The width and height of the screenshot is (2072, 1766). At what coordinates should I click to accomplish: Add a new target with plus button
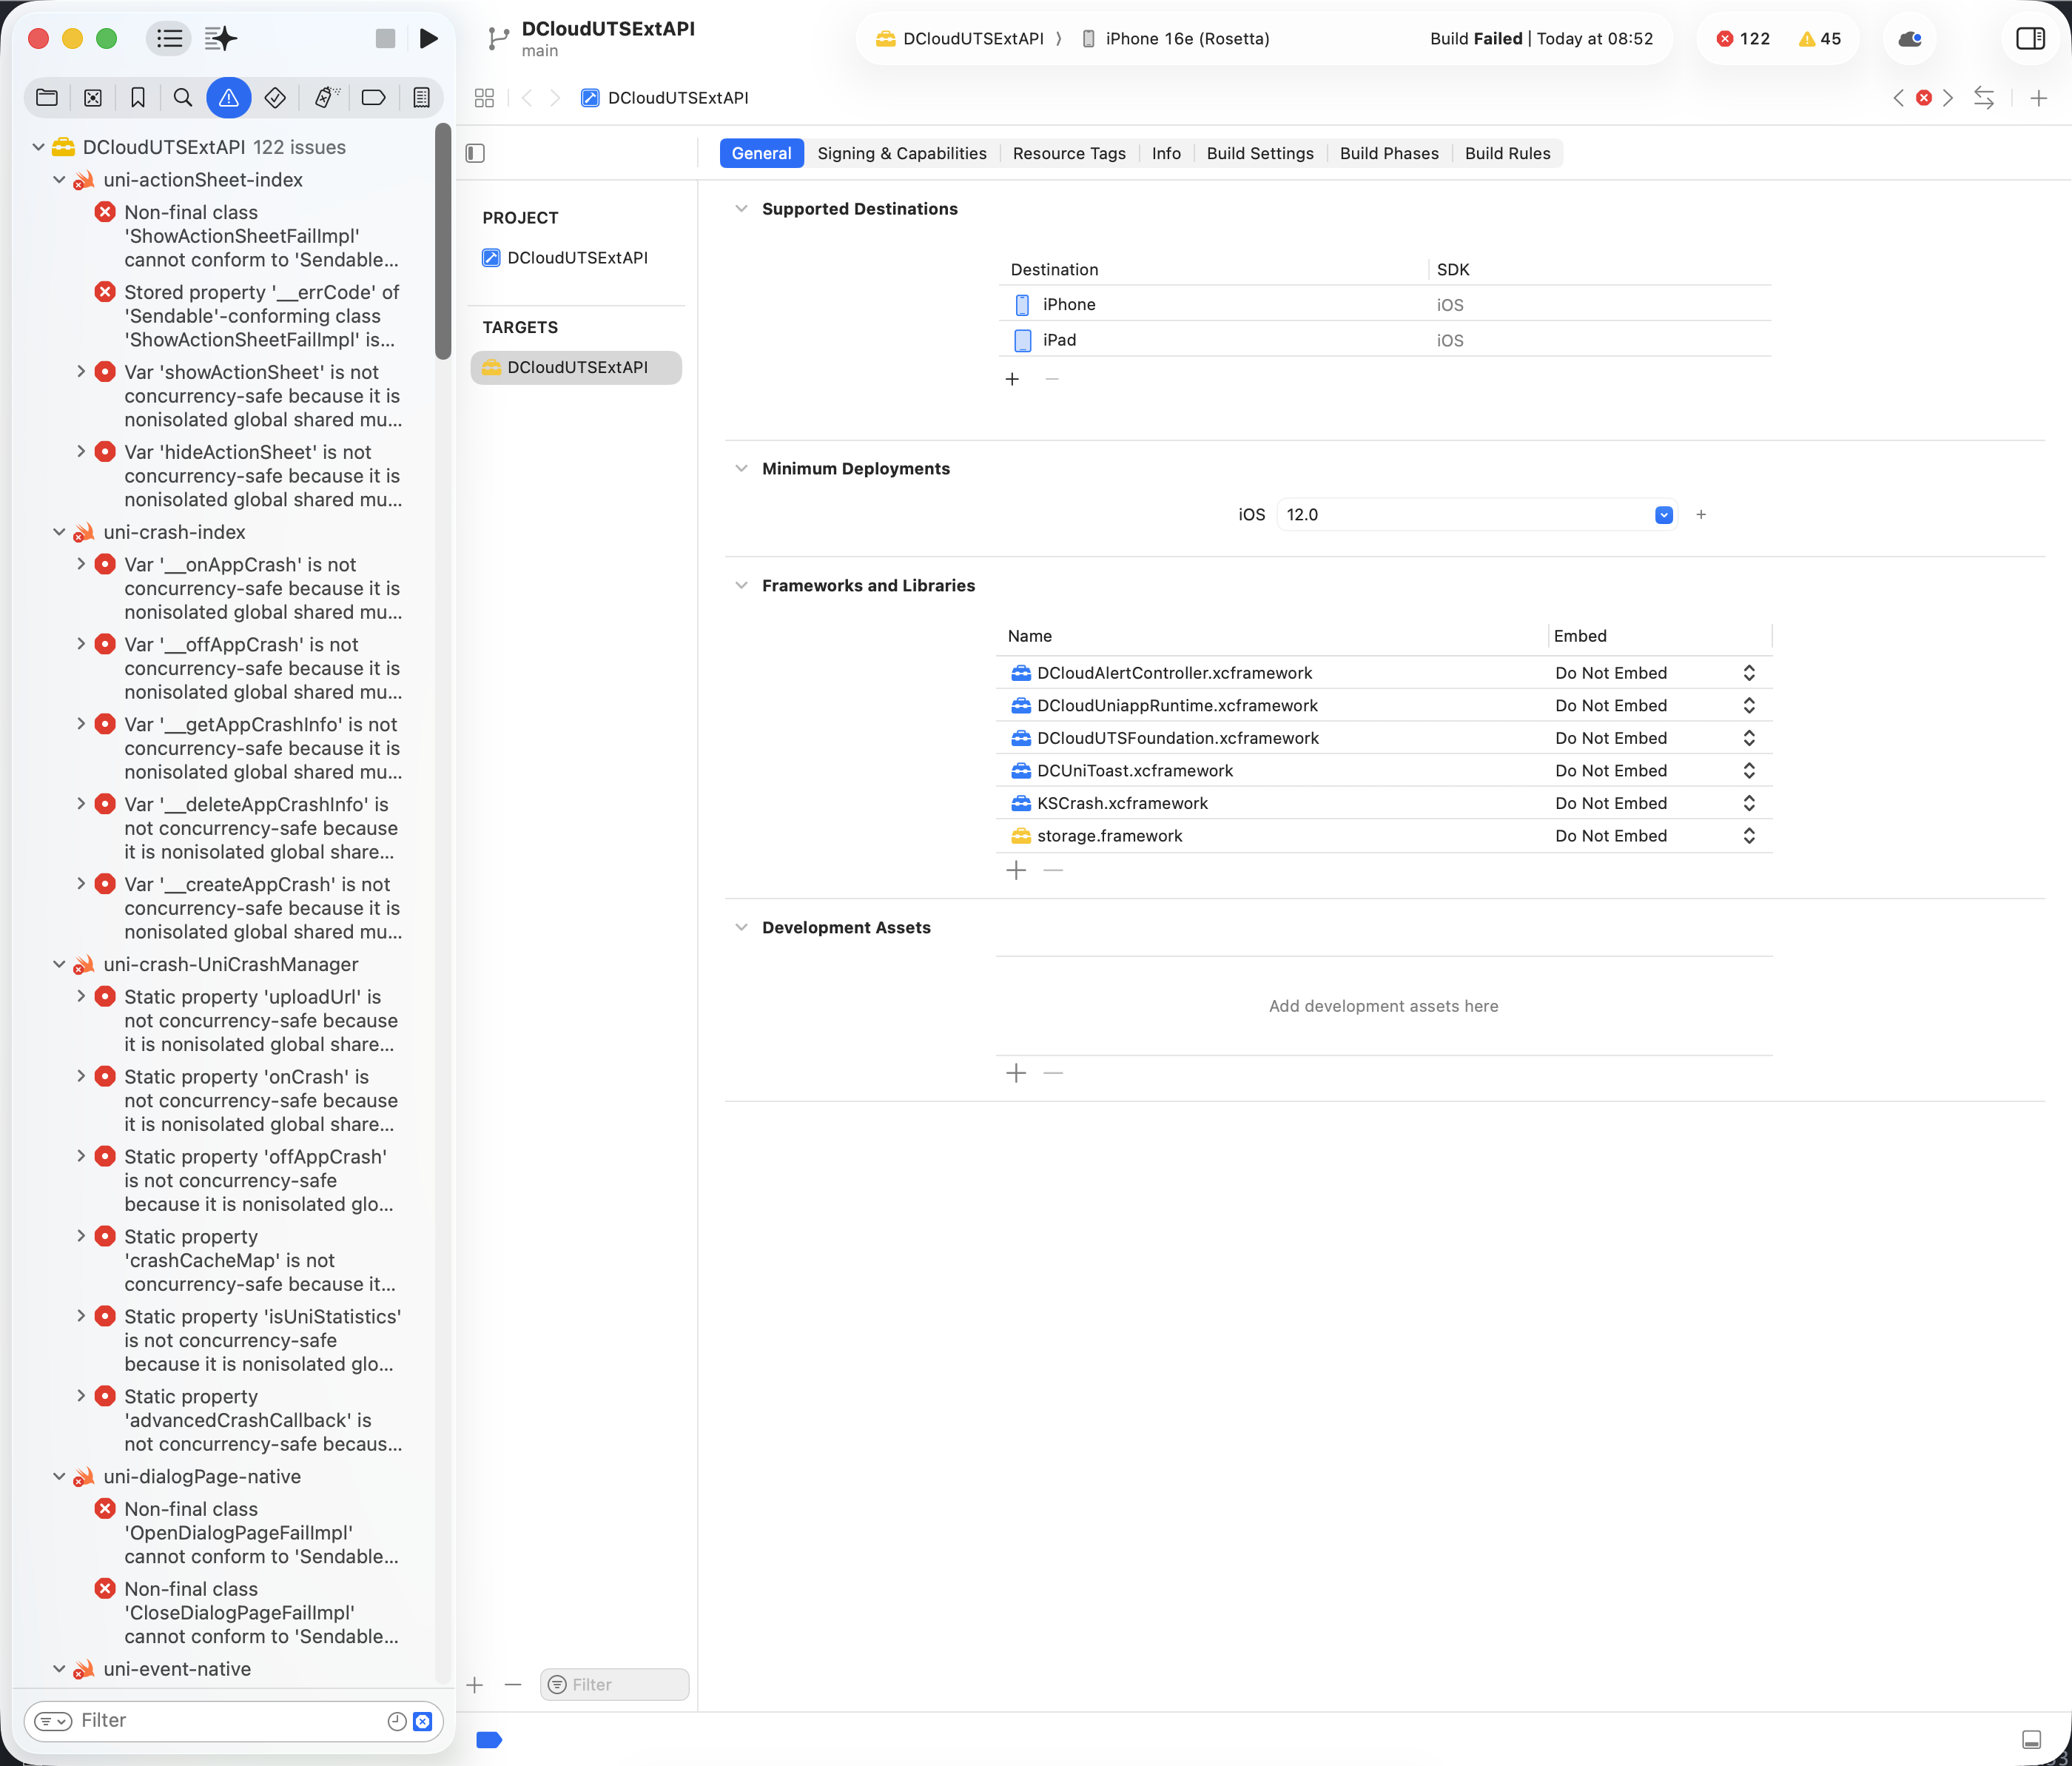tap(475, 1685)
